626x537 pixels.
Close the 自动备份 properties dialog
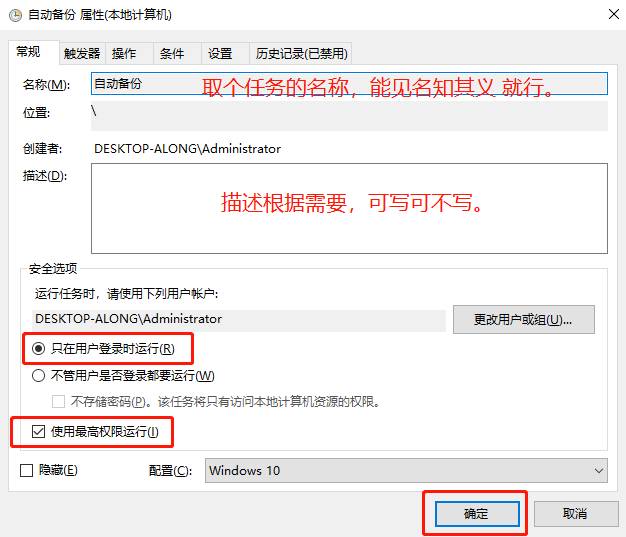(614, 14)
